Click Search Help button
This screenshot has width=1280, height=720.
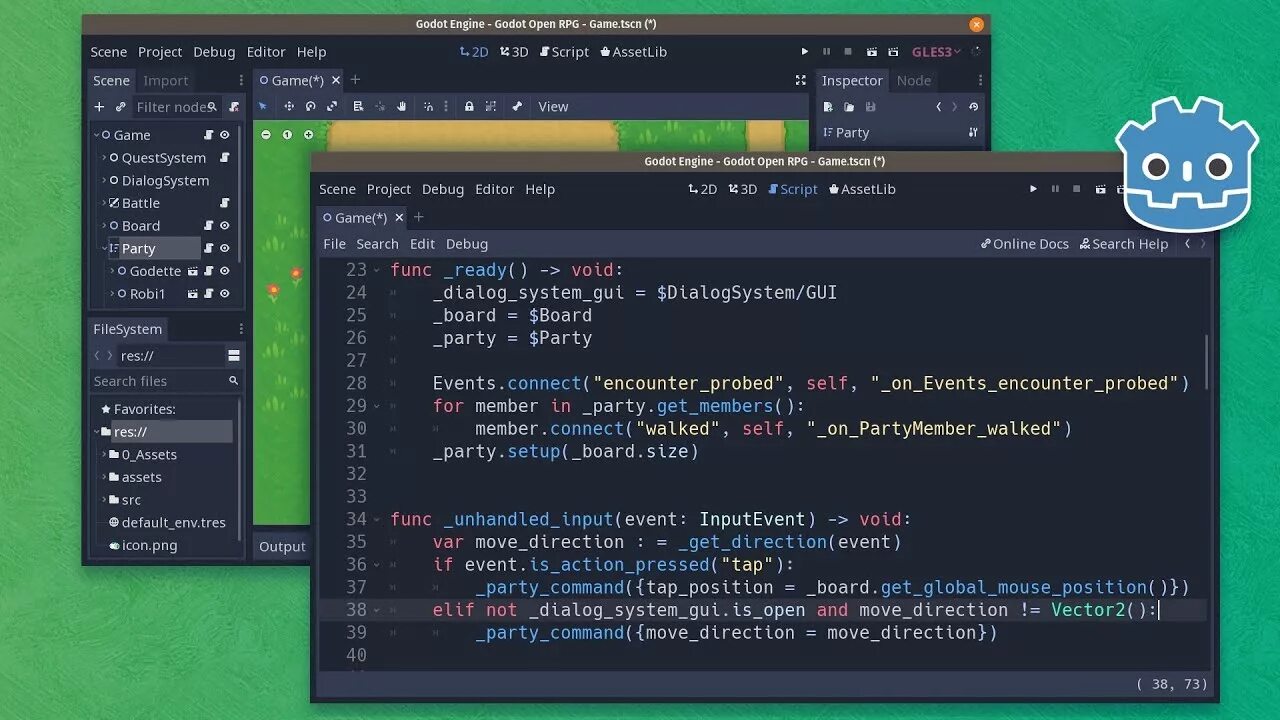click(x=1124, y=244)
